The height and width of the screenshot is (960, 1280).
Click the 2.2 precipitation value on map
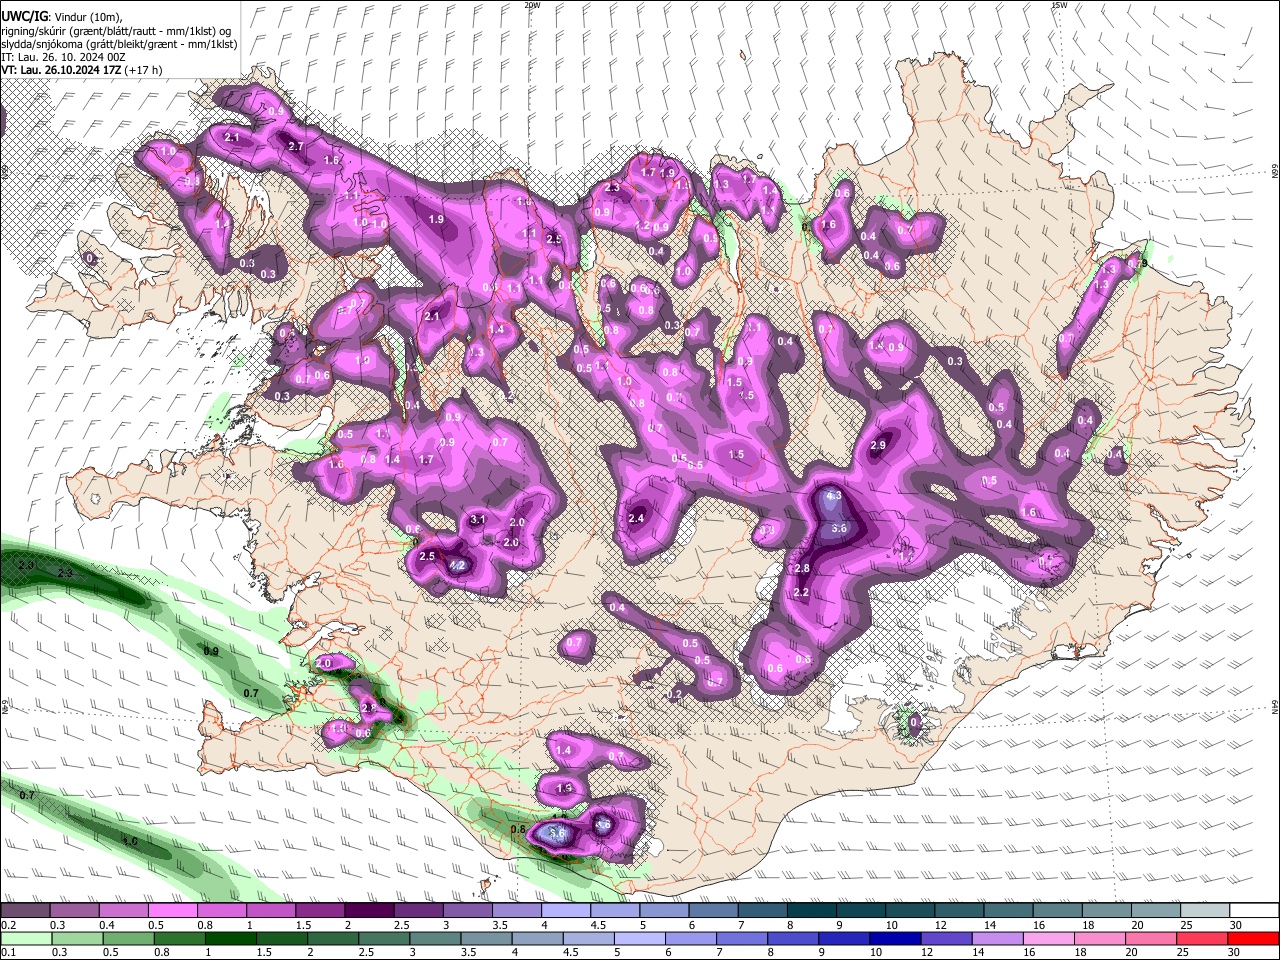[x=801, y=592]
